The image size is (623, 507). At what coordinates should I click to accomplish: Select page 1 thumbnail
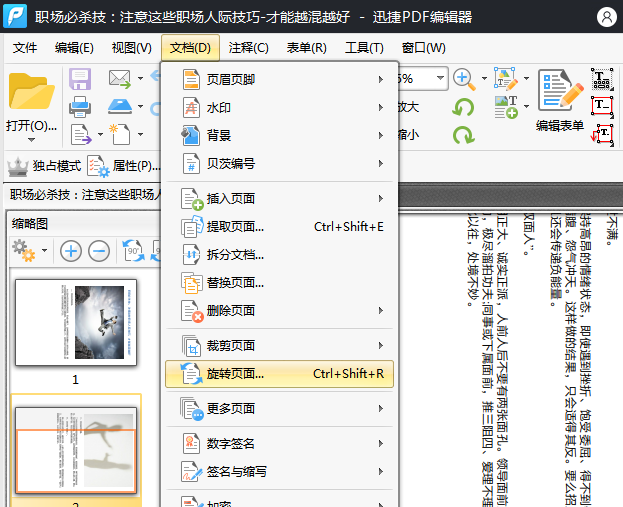76,322
